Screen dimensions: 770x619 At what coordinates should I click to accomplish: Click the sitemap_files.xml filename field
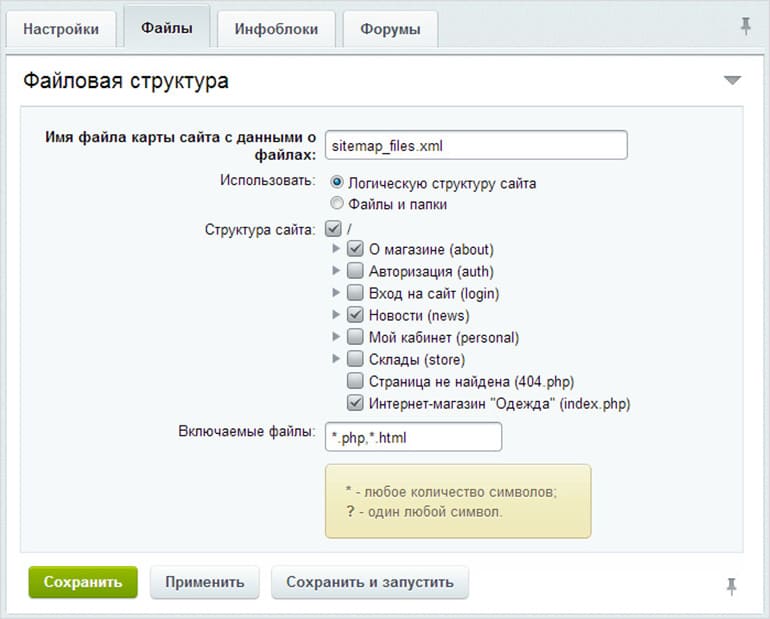(x=476, y=145)
